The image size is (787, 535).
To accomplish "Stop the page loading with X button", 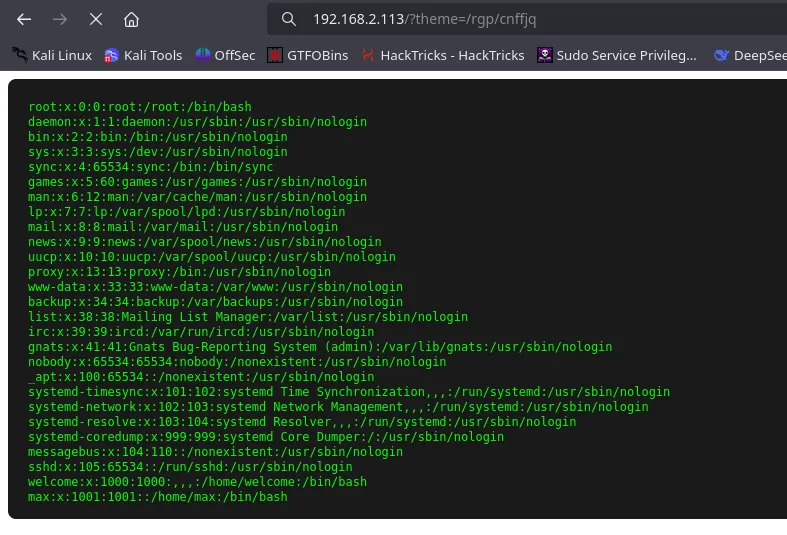I will click(x=95, y=19).
